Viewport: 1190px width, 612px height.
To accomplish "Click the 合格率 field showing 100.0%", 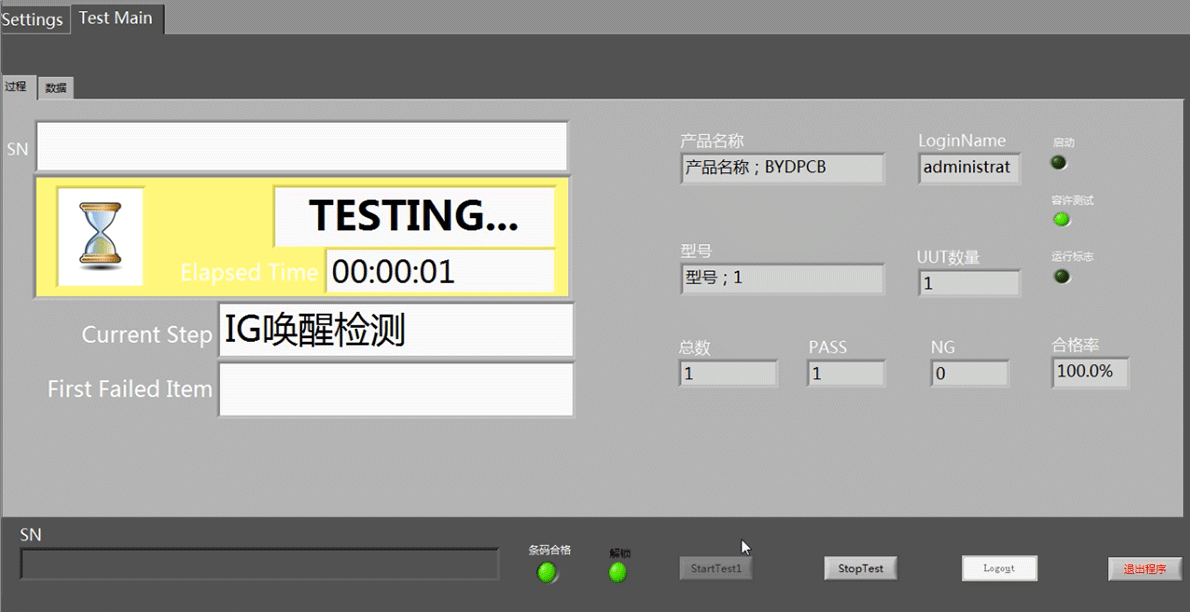I will click(x=1089, y=372).
